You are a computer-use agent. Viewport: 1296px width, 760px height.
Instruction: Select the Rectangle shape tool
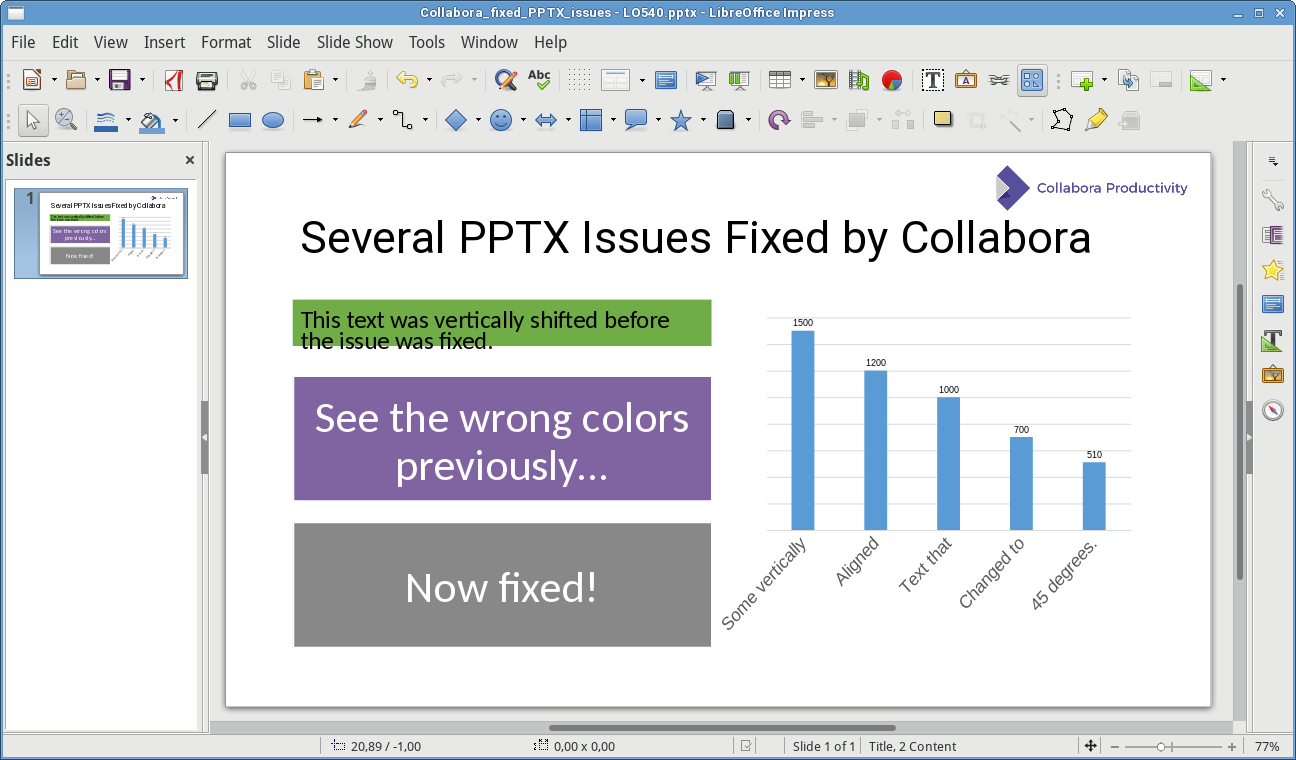(240, 120)
